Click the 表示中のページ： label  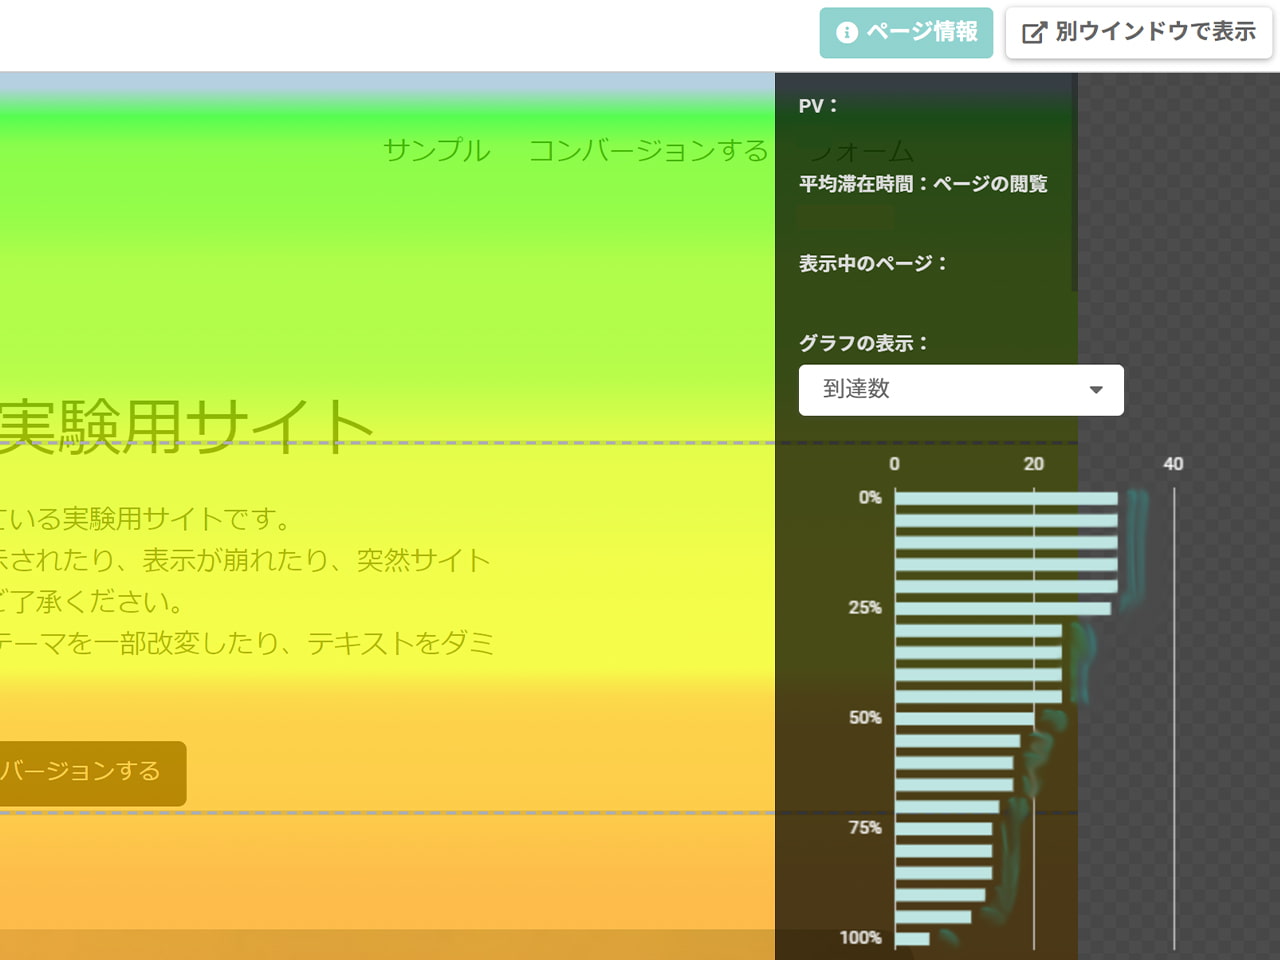872,264
